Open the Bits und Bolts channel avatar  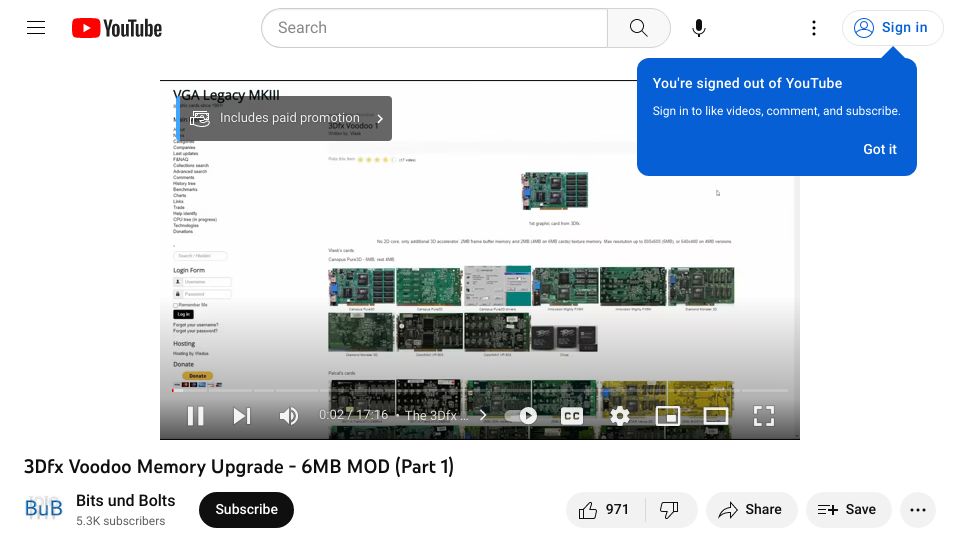[43, 509]
